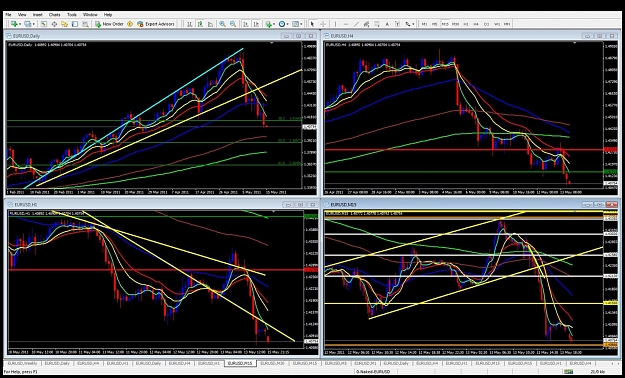Set timeframe to M5
Viewport: 625px width, 378px height.
coord(434,24)
